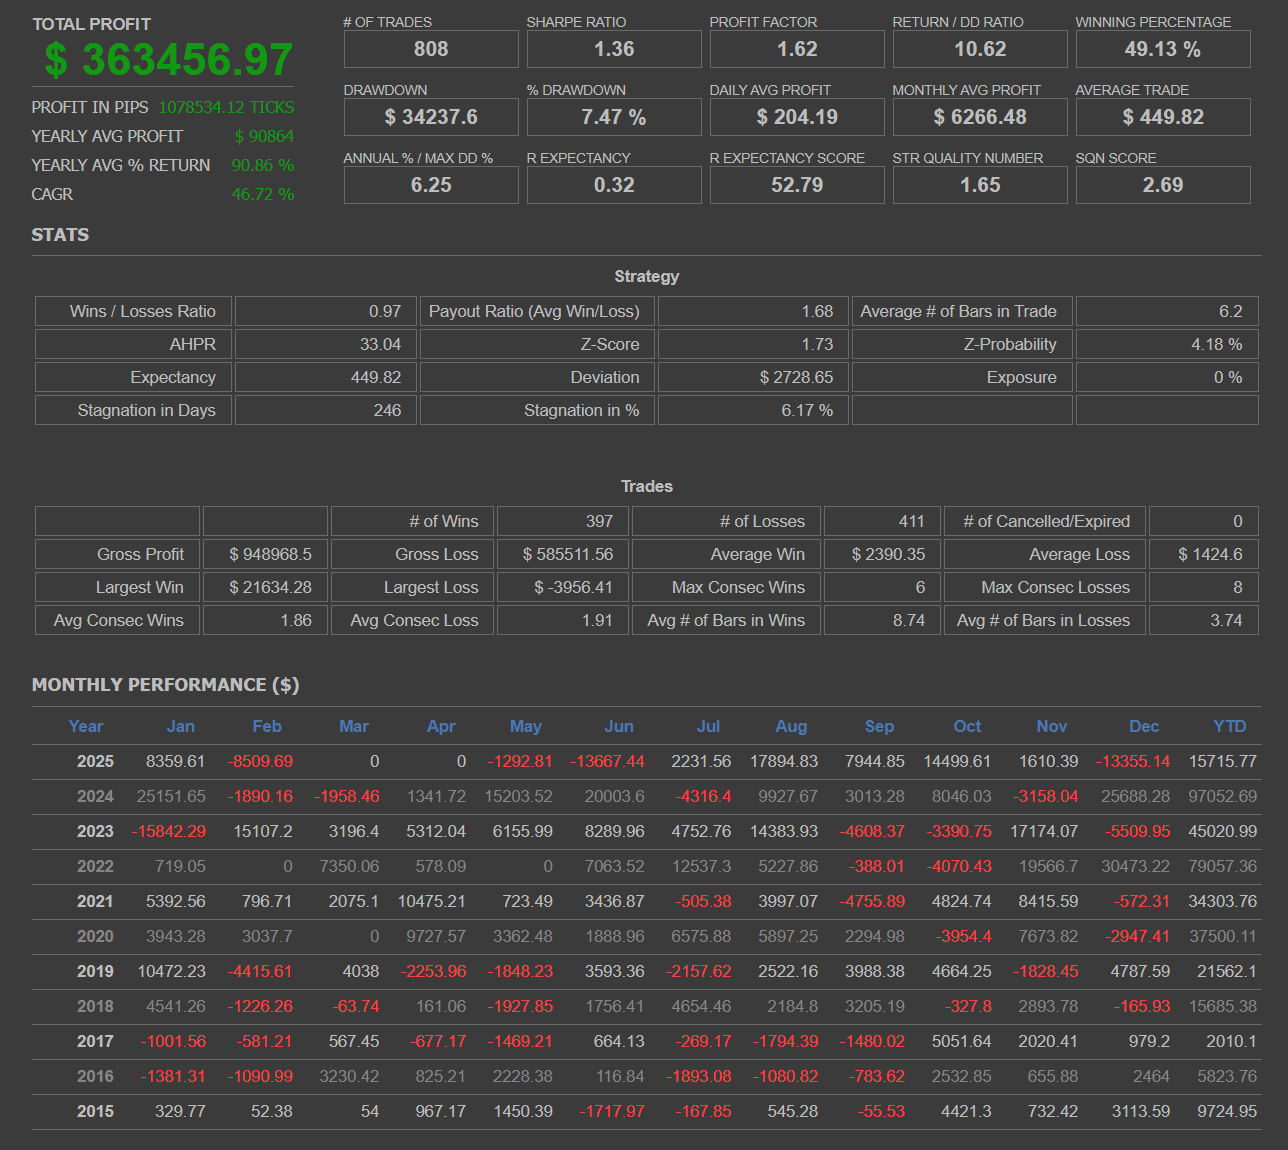Select the Strategy table title

[646, 276]
